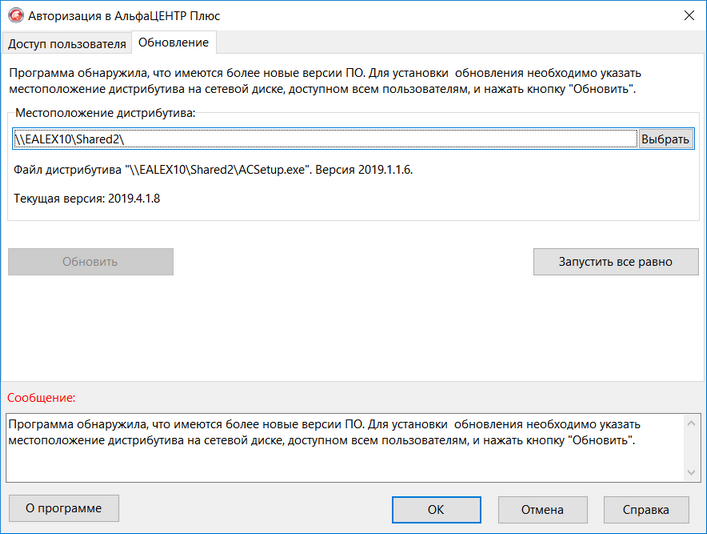Click the message box scroll up arrow
This screenshot has width=707, height=534.
click(x=691, y=424)
